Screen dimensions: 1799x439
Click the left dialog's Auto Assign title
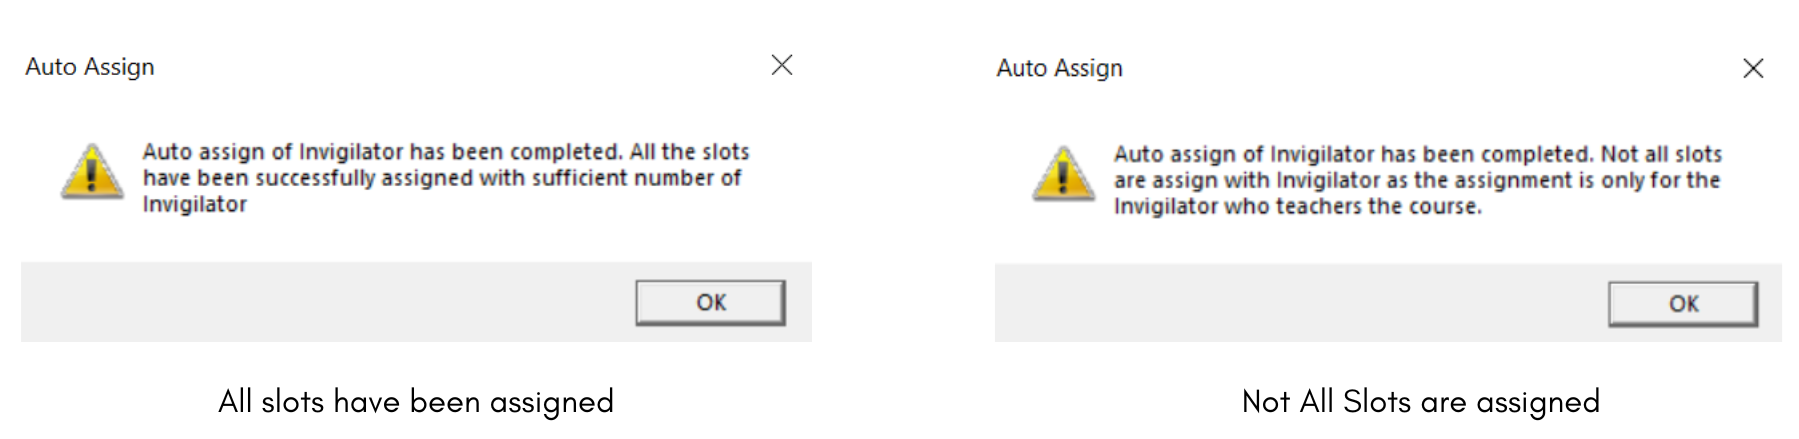90,67
